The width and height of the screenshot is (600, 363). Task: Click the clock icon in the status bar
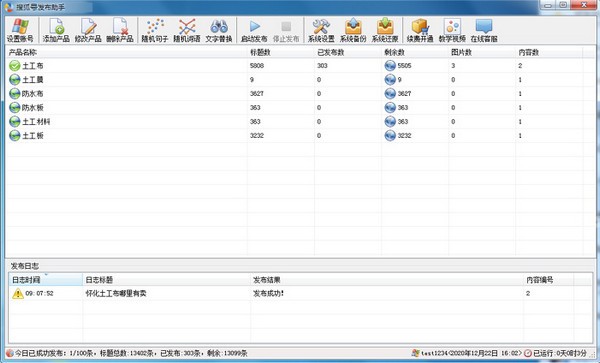tap(528, 353)
